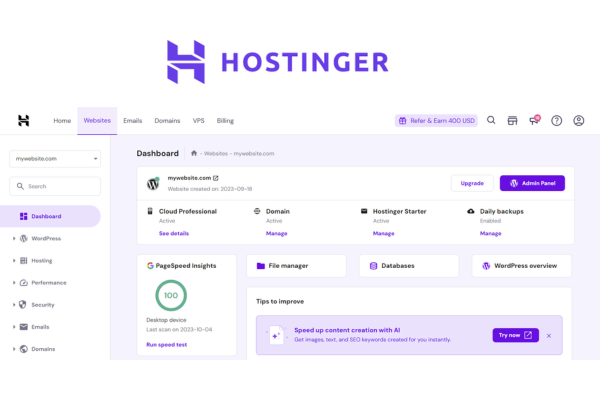
Task: Click 'Speed up content creation with AI' text
Action: [x=347, y=330]
